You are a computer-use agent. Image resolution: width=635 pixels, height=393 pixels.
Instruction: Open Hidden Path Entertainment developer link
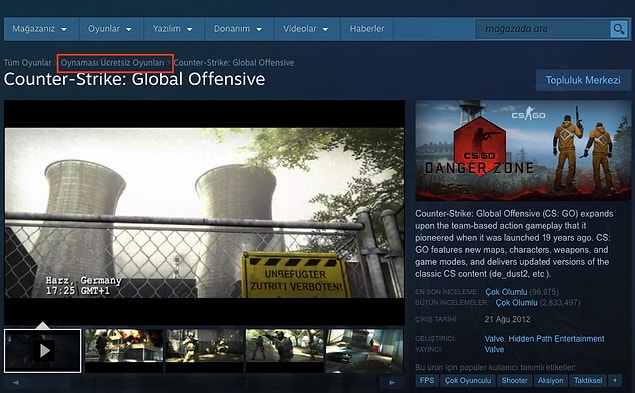click(x=556, y=339)
